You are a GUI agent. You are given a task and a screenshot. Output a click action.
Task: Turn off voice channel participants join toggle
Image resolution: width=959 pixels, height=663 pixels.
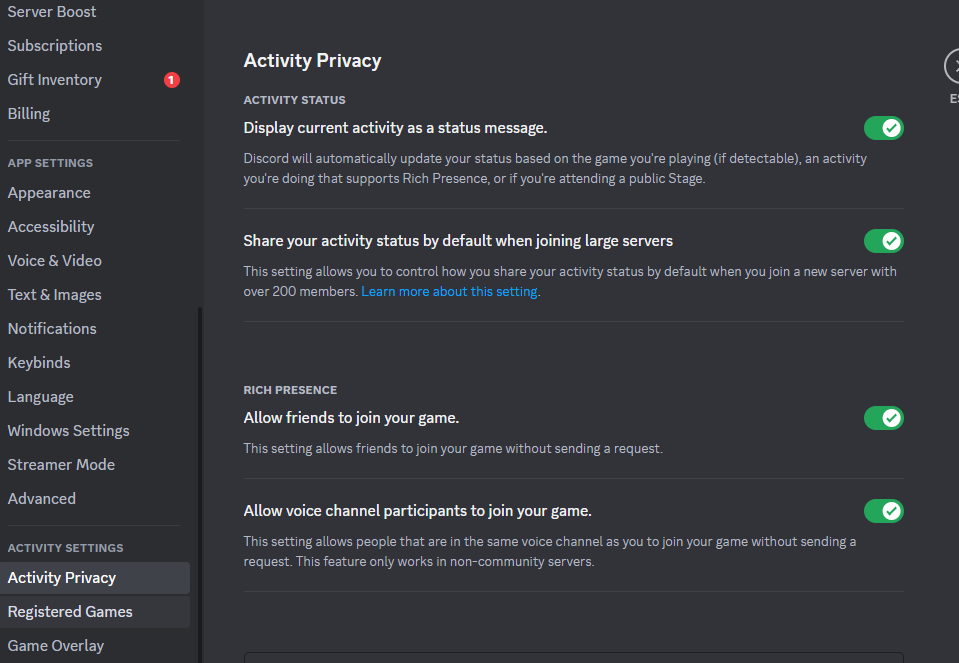pos(883,511)
